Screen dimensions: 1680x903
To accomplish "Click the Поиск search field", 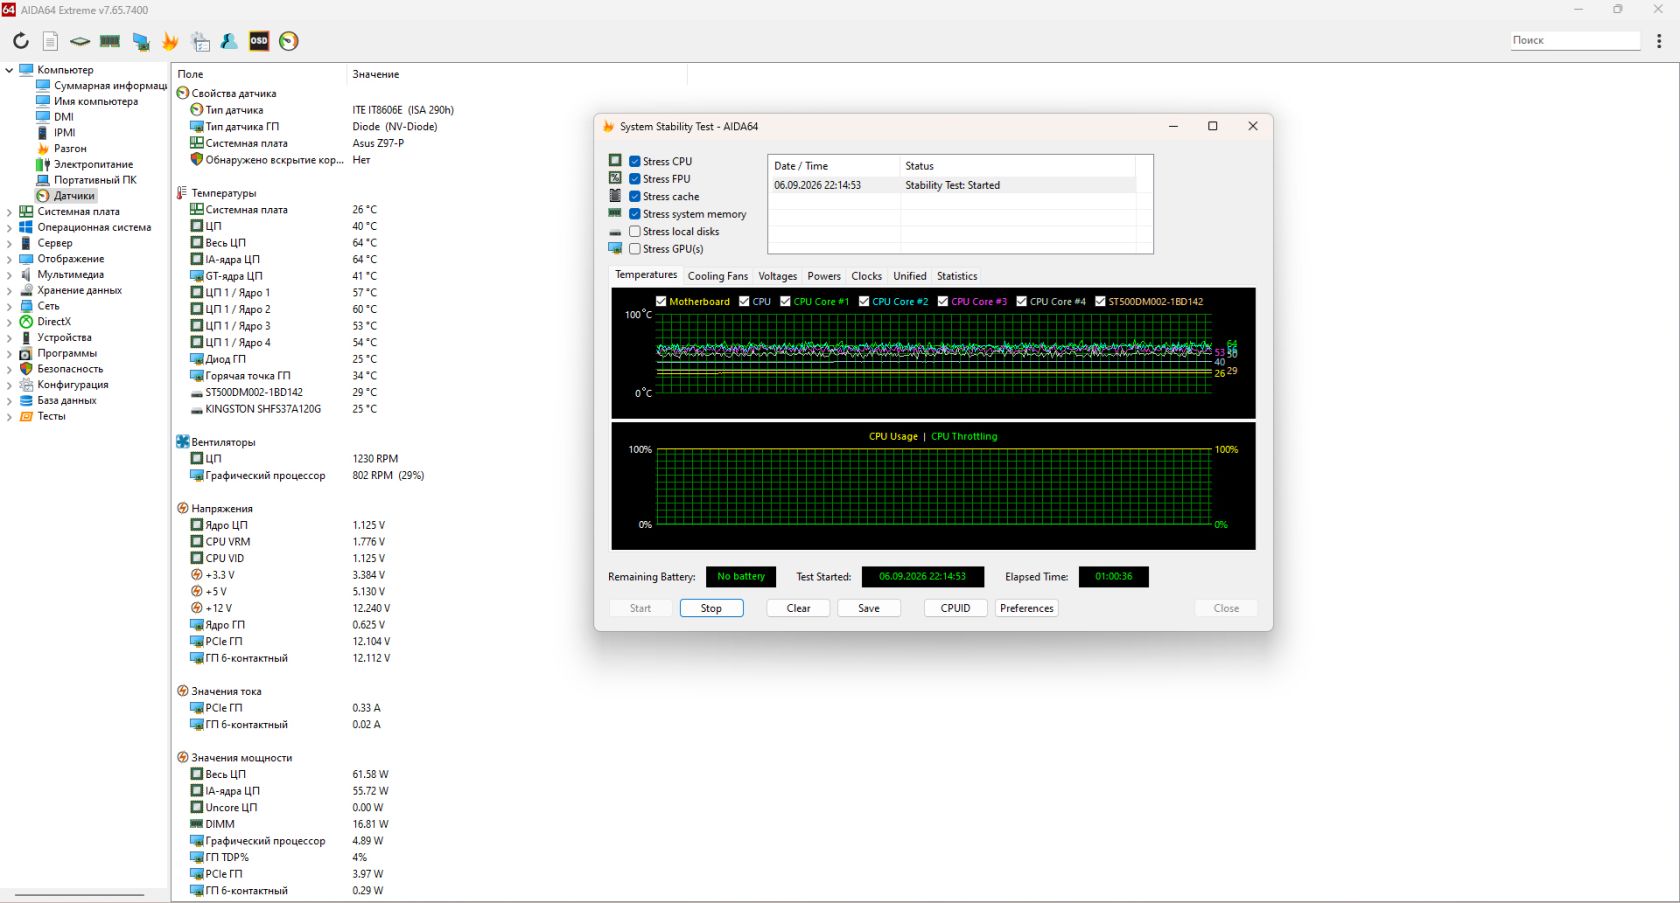I will tap(1575, 40).
